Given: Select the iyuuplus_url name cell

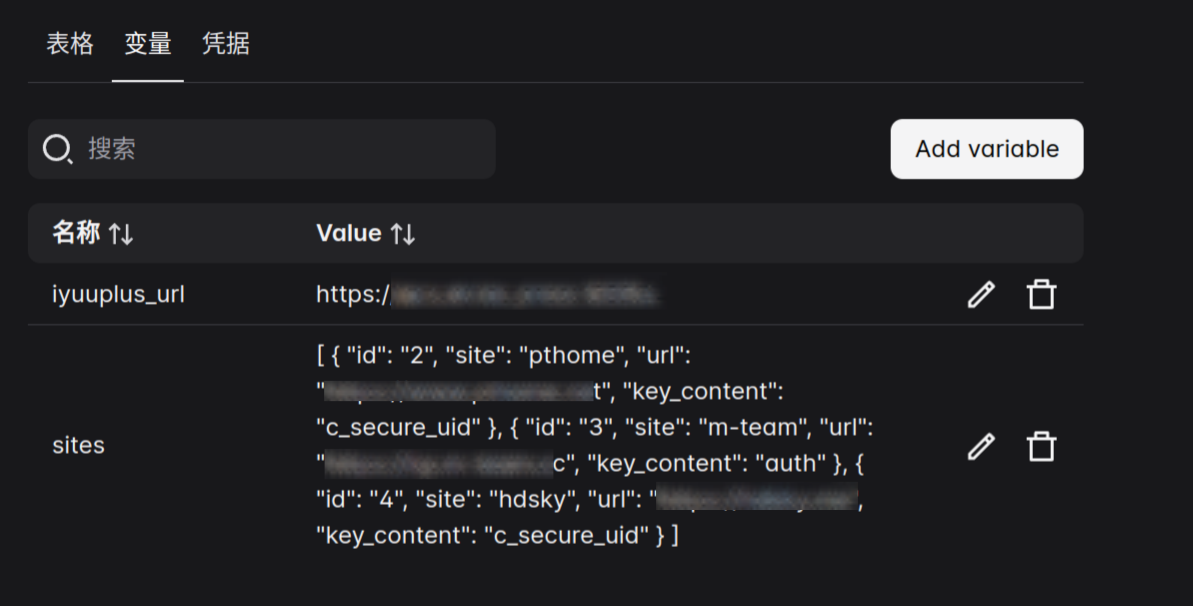Looking at the screenshot, I should 118,295.
